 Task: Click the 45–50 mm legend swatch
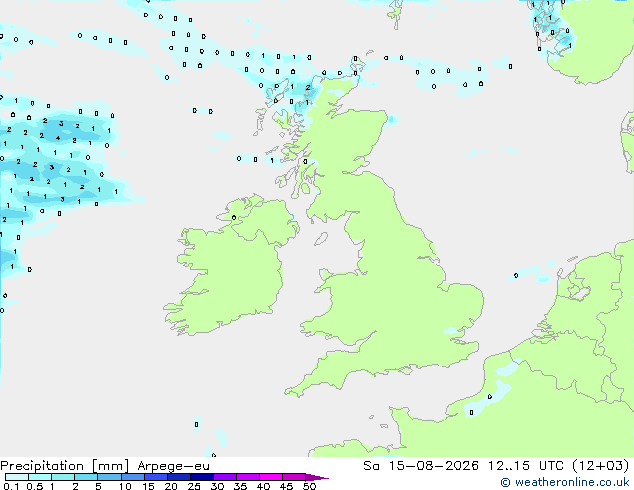tap(294, 477)
